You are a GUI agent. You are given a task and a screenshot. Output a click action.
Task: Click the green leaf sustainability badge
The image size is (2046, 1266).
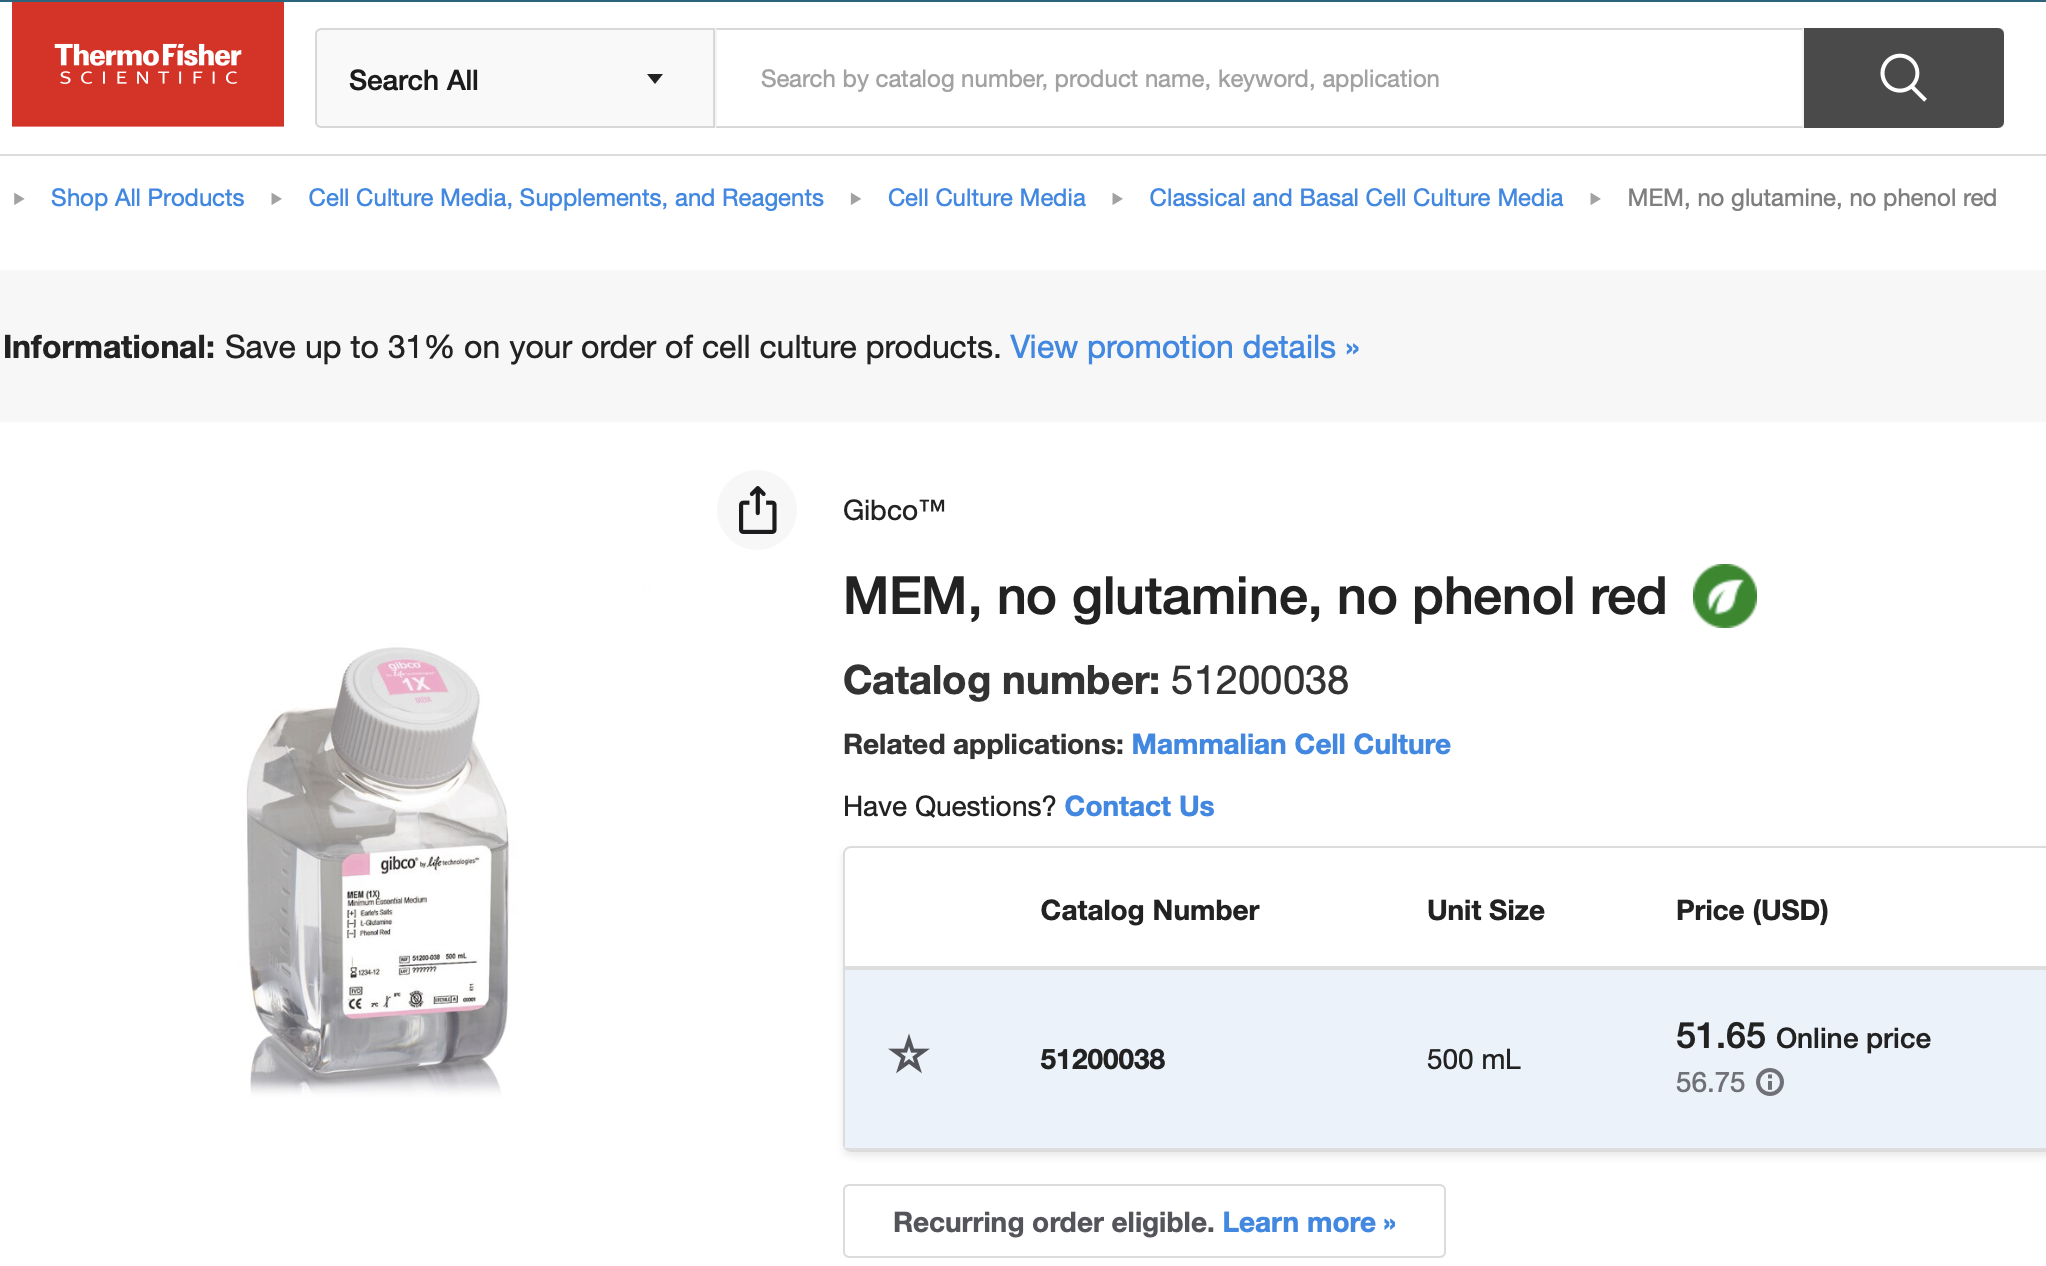[x=1724, y=596]
